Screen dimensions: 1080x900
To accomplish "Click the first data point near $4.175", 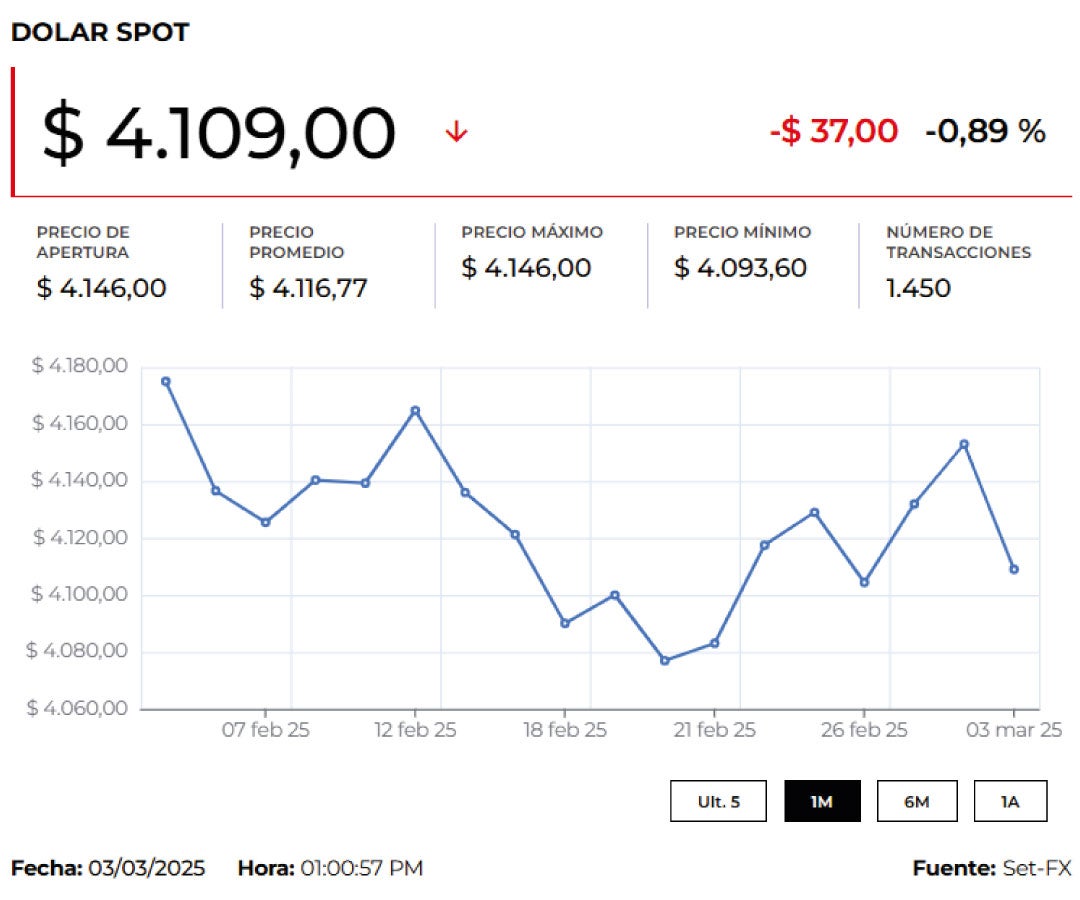I will click(x=165, y=381).
